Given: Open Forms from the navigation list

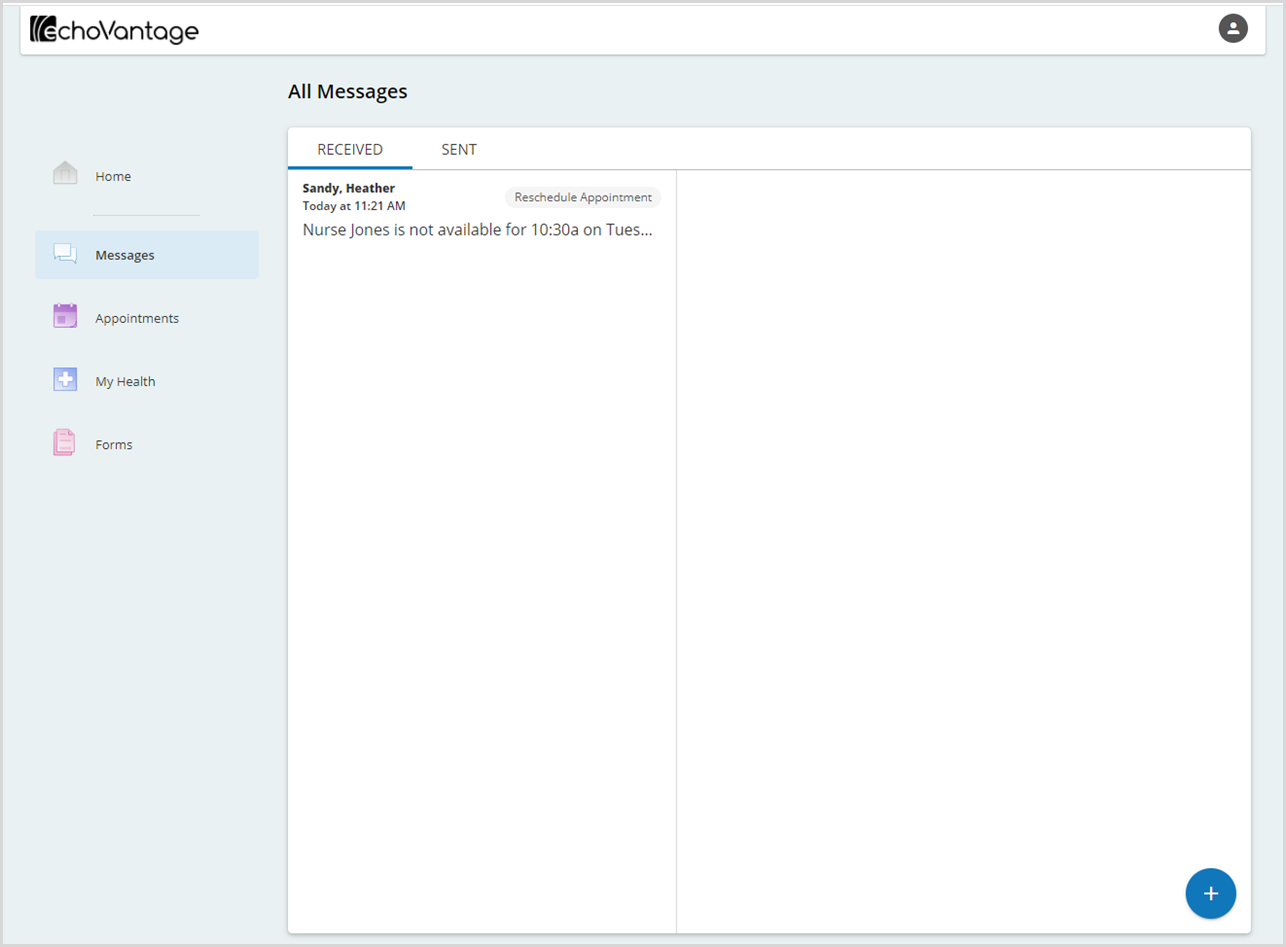Looking at the screenshot, I should pyautogui.click(x=114, y=443).
